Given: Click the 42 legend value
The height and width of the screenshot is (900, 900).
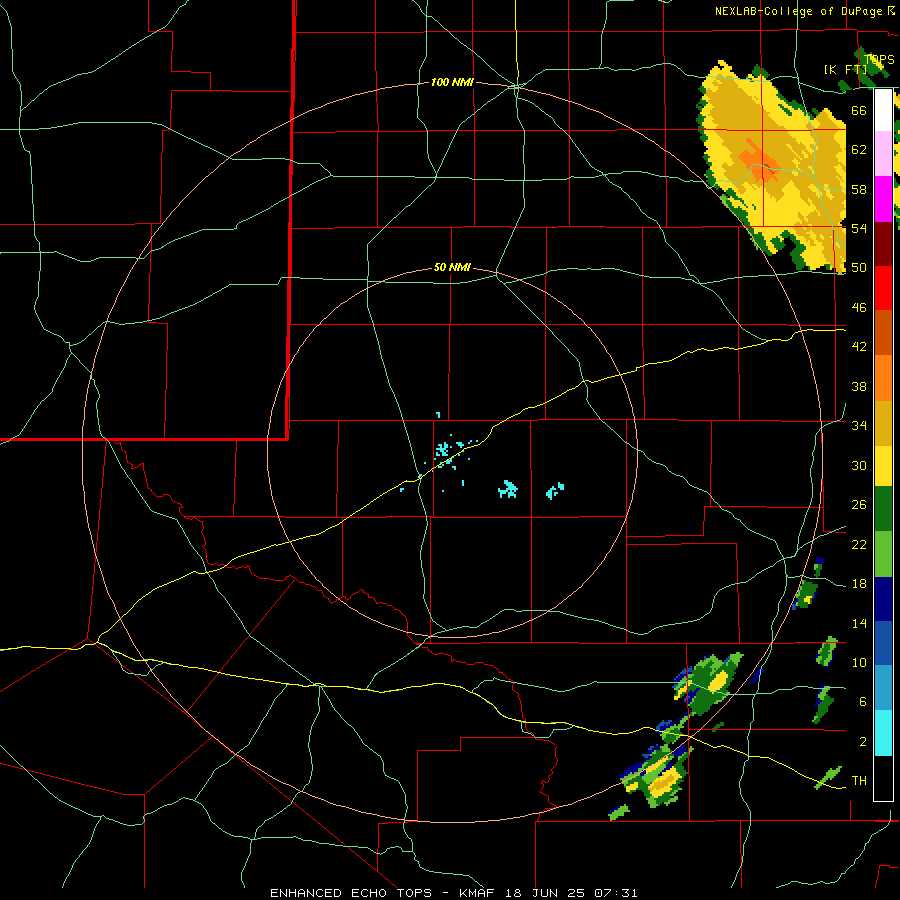Looking at the screenshot, I should (859, 346).
